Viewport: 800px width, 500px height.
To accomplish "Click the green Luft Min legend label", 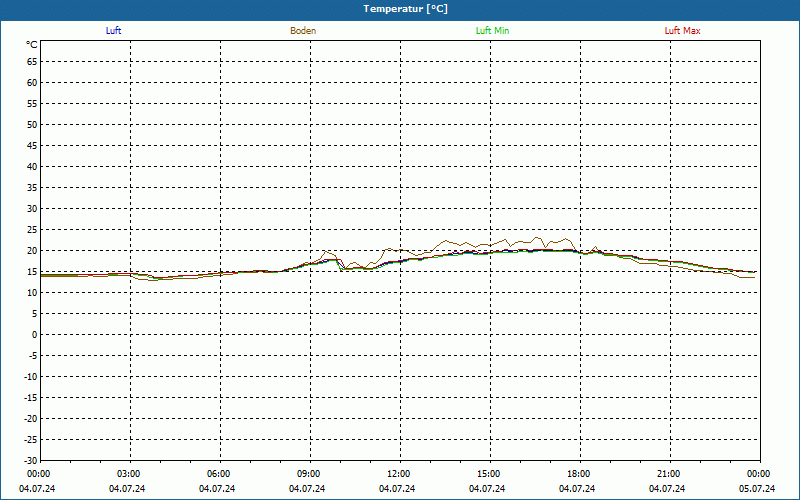I will pos(492,31).
